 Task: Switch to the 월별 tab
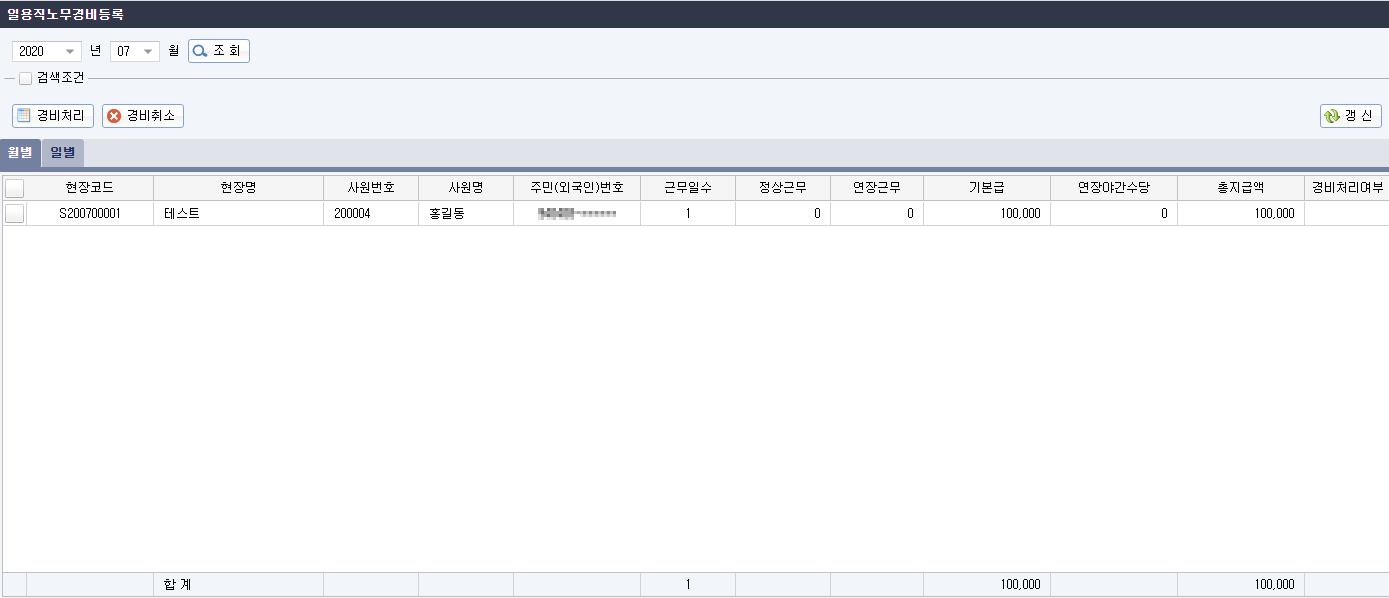(x=20, y=153)
